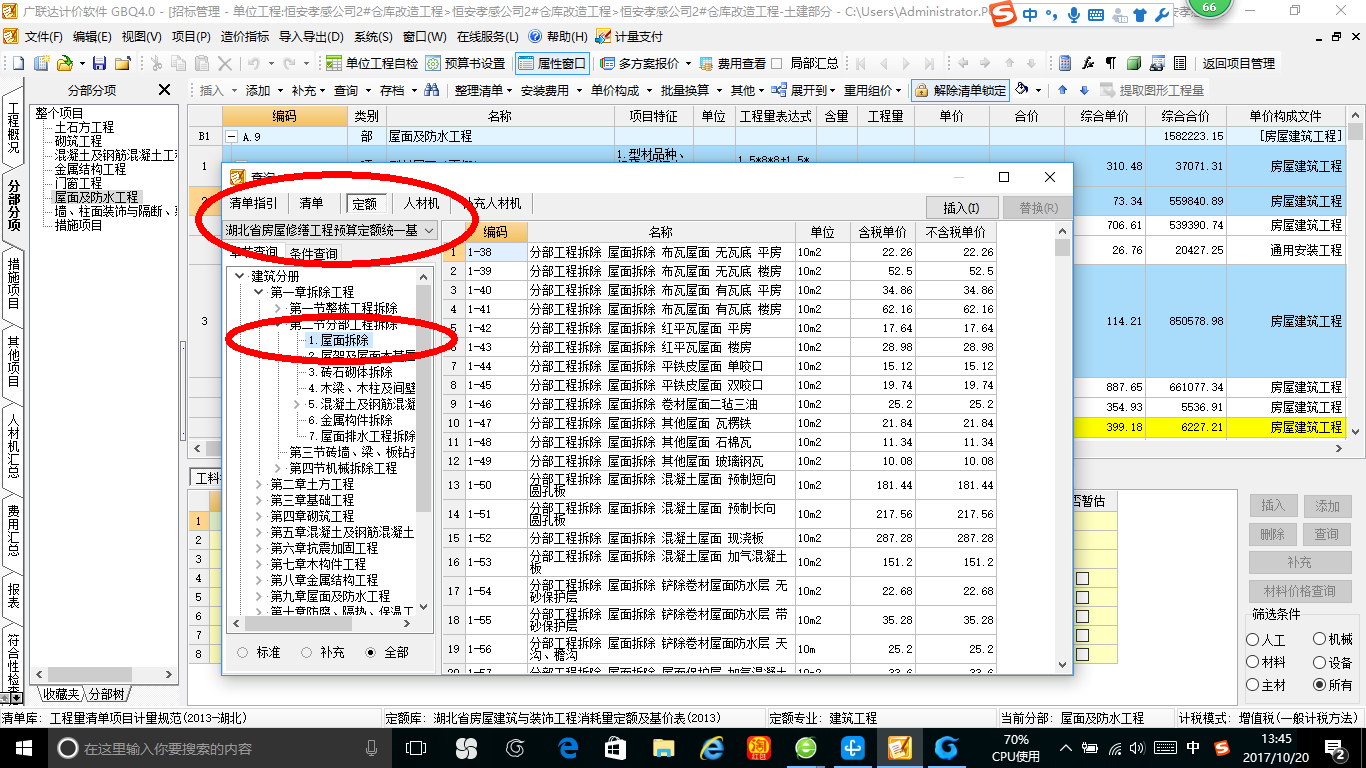Click the paint bucket fill color icon

pyautogui.click(x=1022, y=90)
